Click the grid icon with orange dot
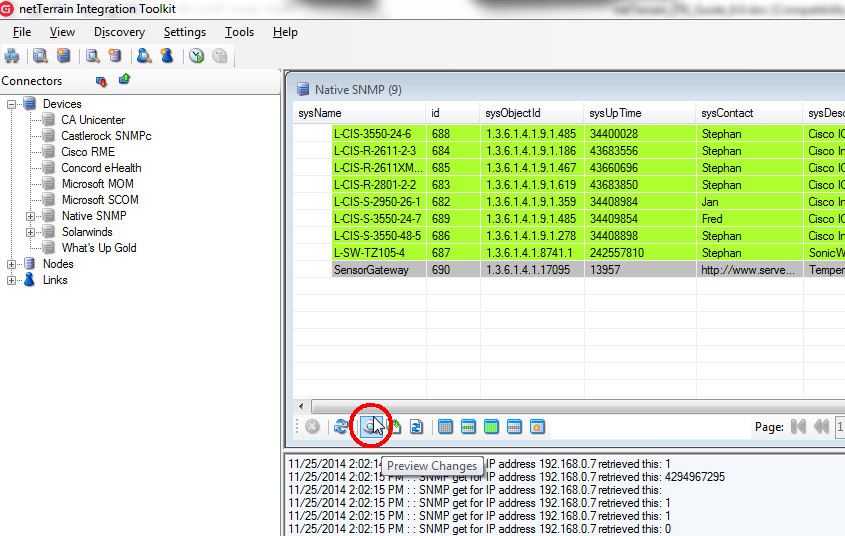Viewport: 845px width, 536px height. pyautogui.click(x=537, y=427)
